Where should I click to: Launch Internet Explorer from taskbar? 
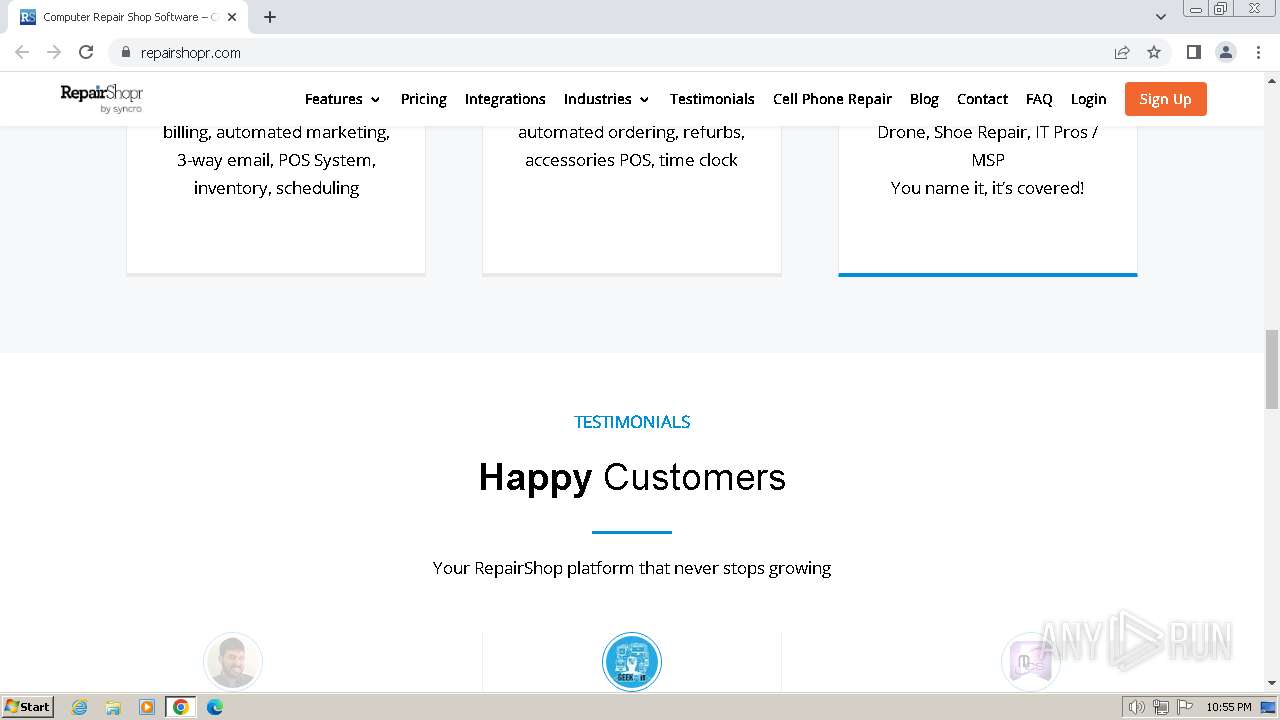point(80,707)
